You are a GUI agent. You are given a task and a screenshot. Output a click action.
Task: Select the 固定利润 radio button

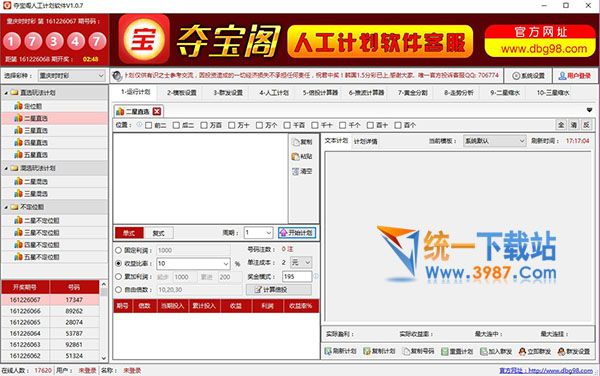click(x=118, y=250)
